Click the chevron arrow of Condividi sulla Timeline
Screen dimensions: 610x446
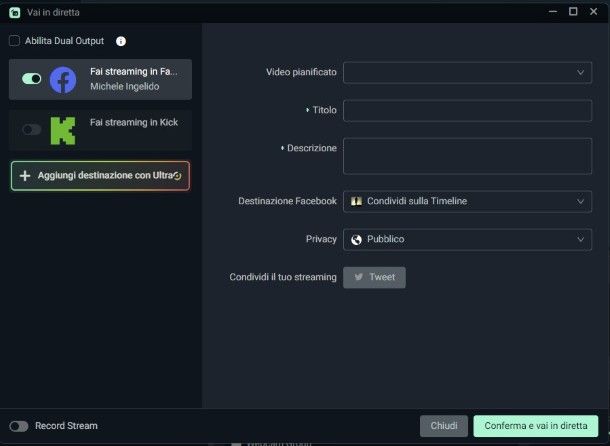pyautogui.click(x=580, y=201)
